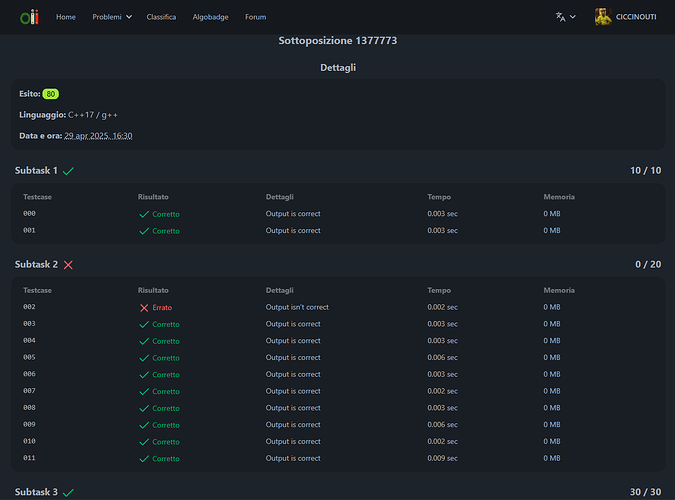Screen dimensions: 675x500
Task: Click the CICCINOUTI user avatar
Action: [x=603, y=17]
